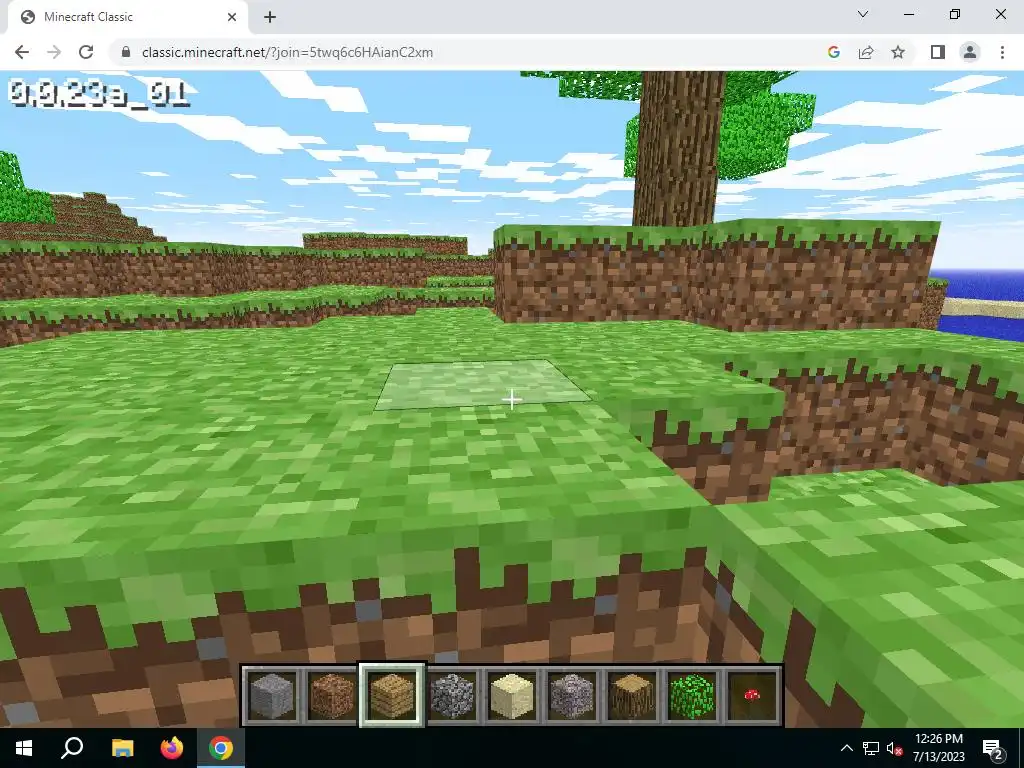Open the tab search dropdown
This screenshot has width=1024, height=768.
[863, 14]
